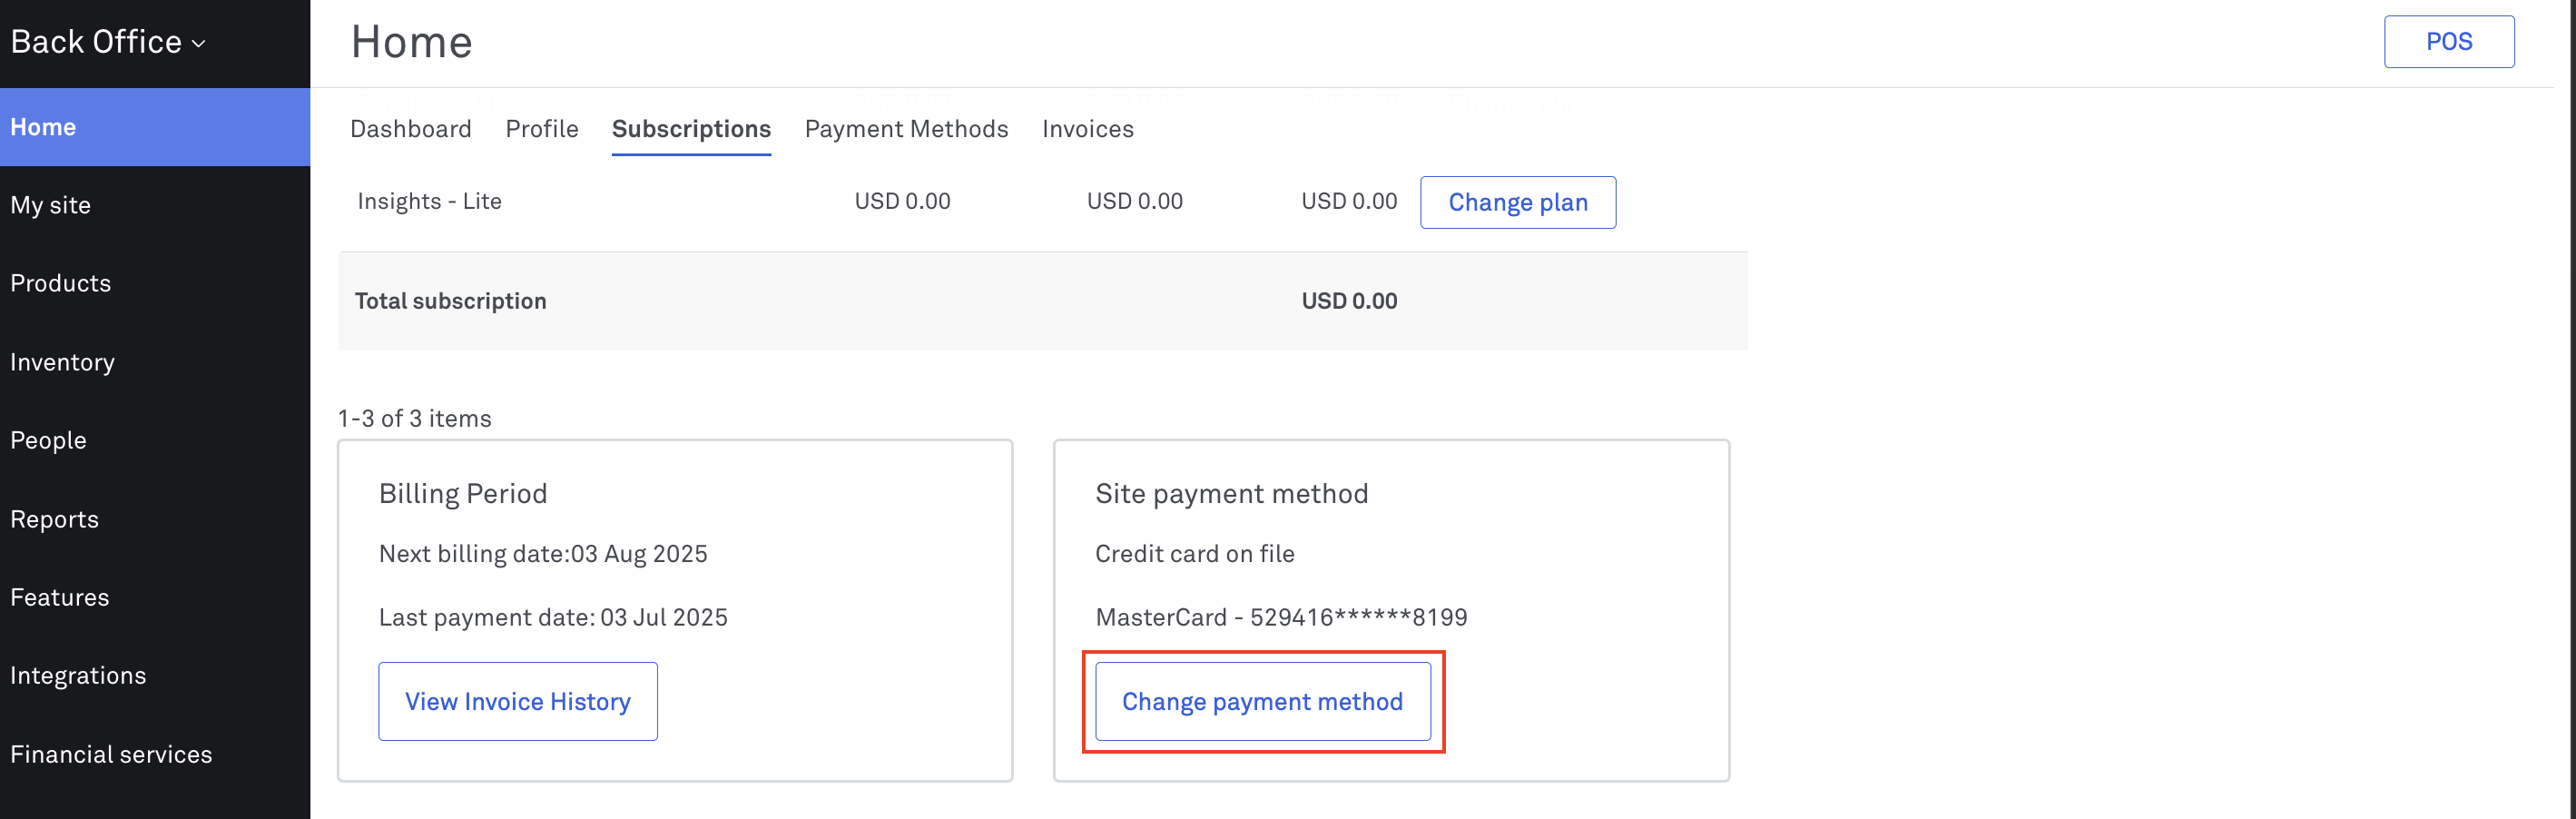Switch to the Payment Methods tab

pyautogui.click(x=906, y=129)
